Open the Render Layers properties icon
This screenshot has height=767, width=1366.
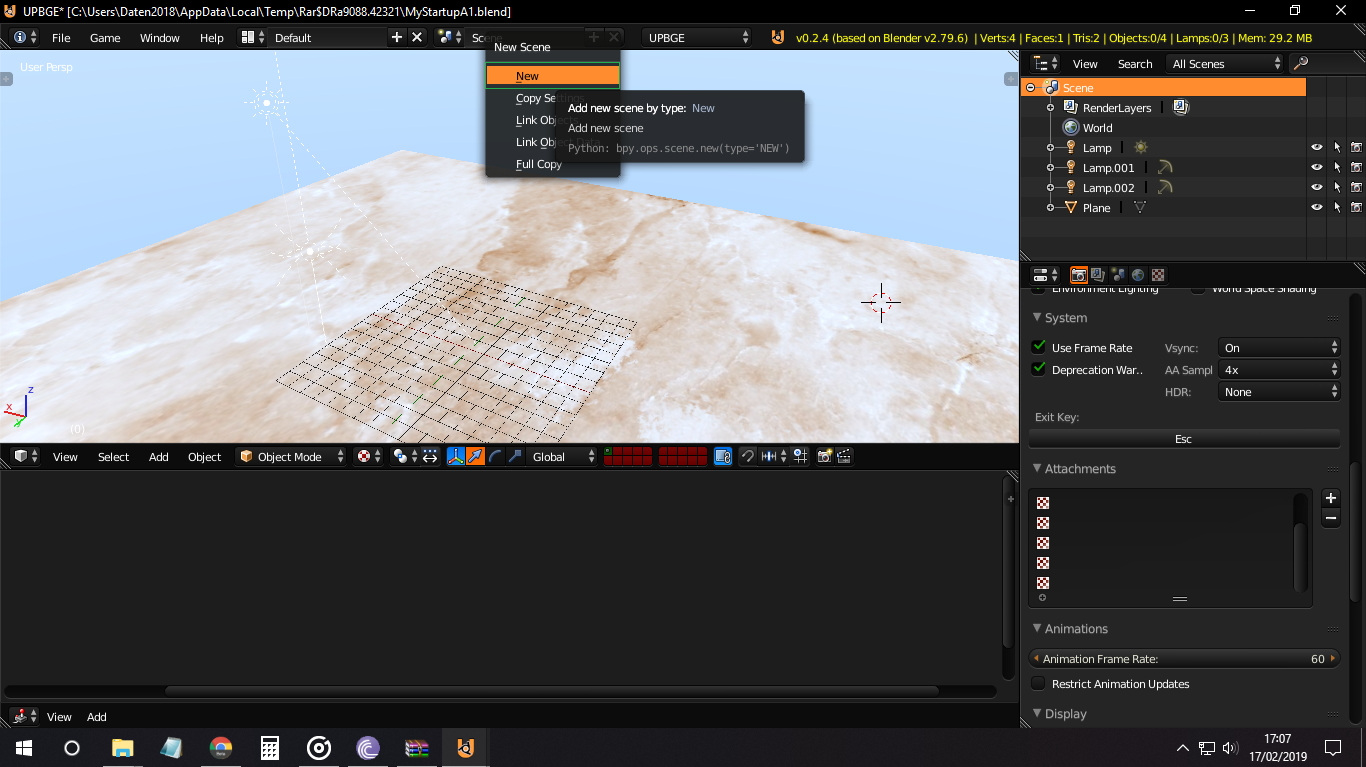tap(1097, 274)
